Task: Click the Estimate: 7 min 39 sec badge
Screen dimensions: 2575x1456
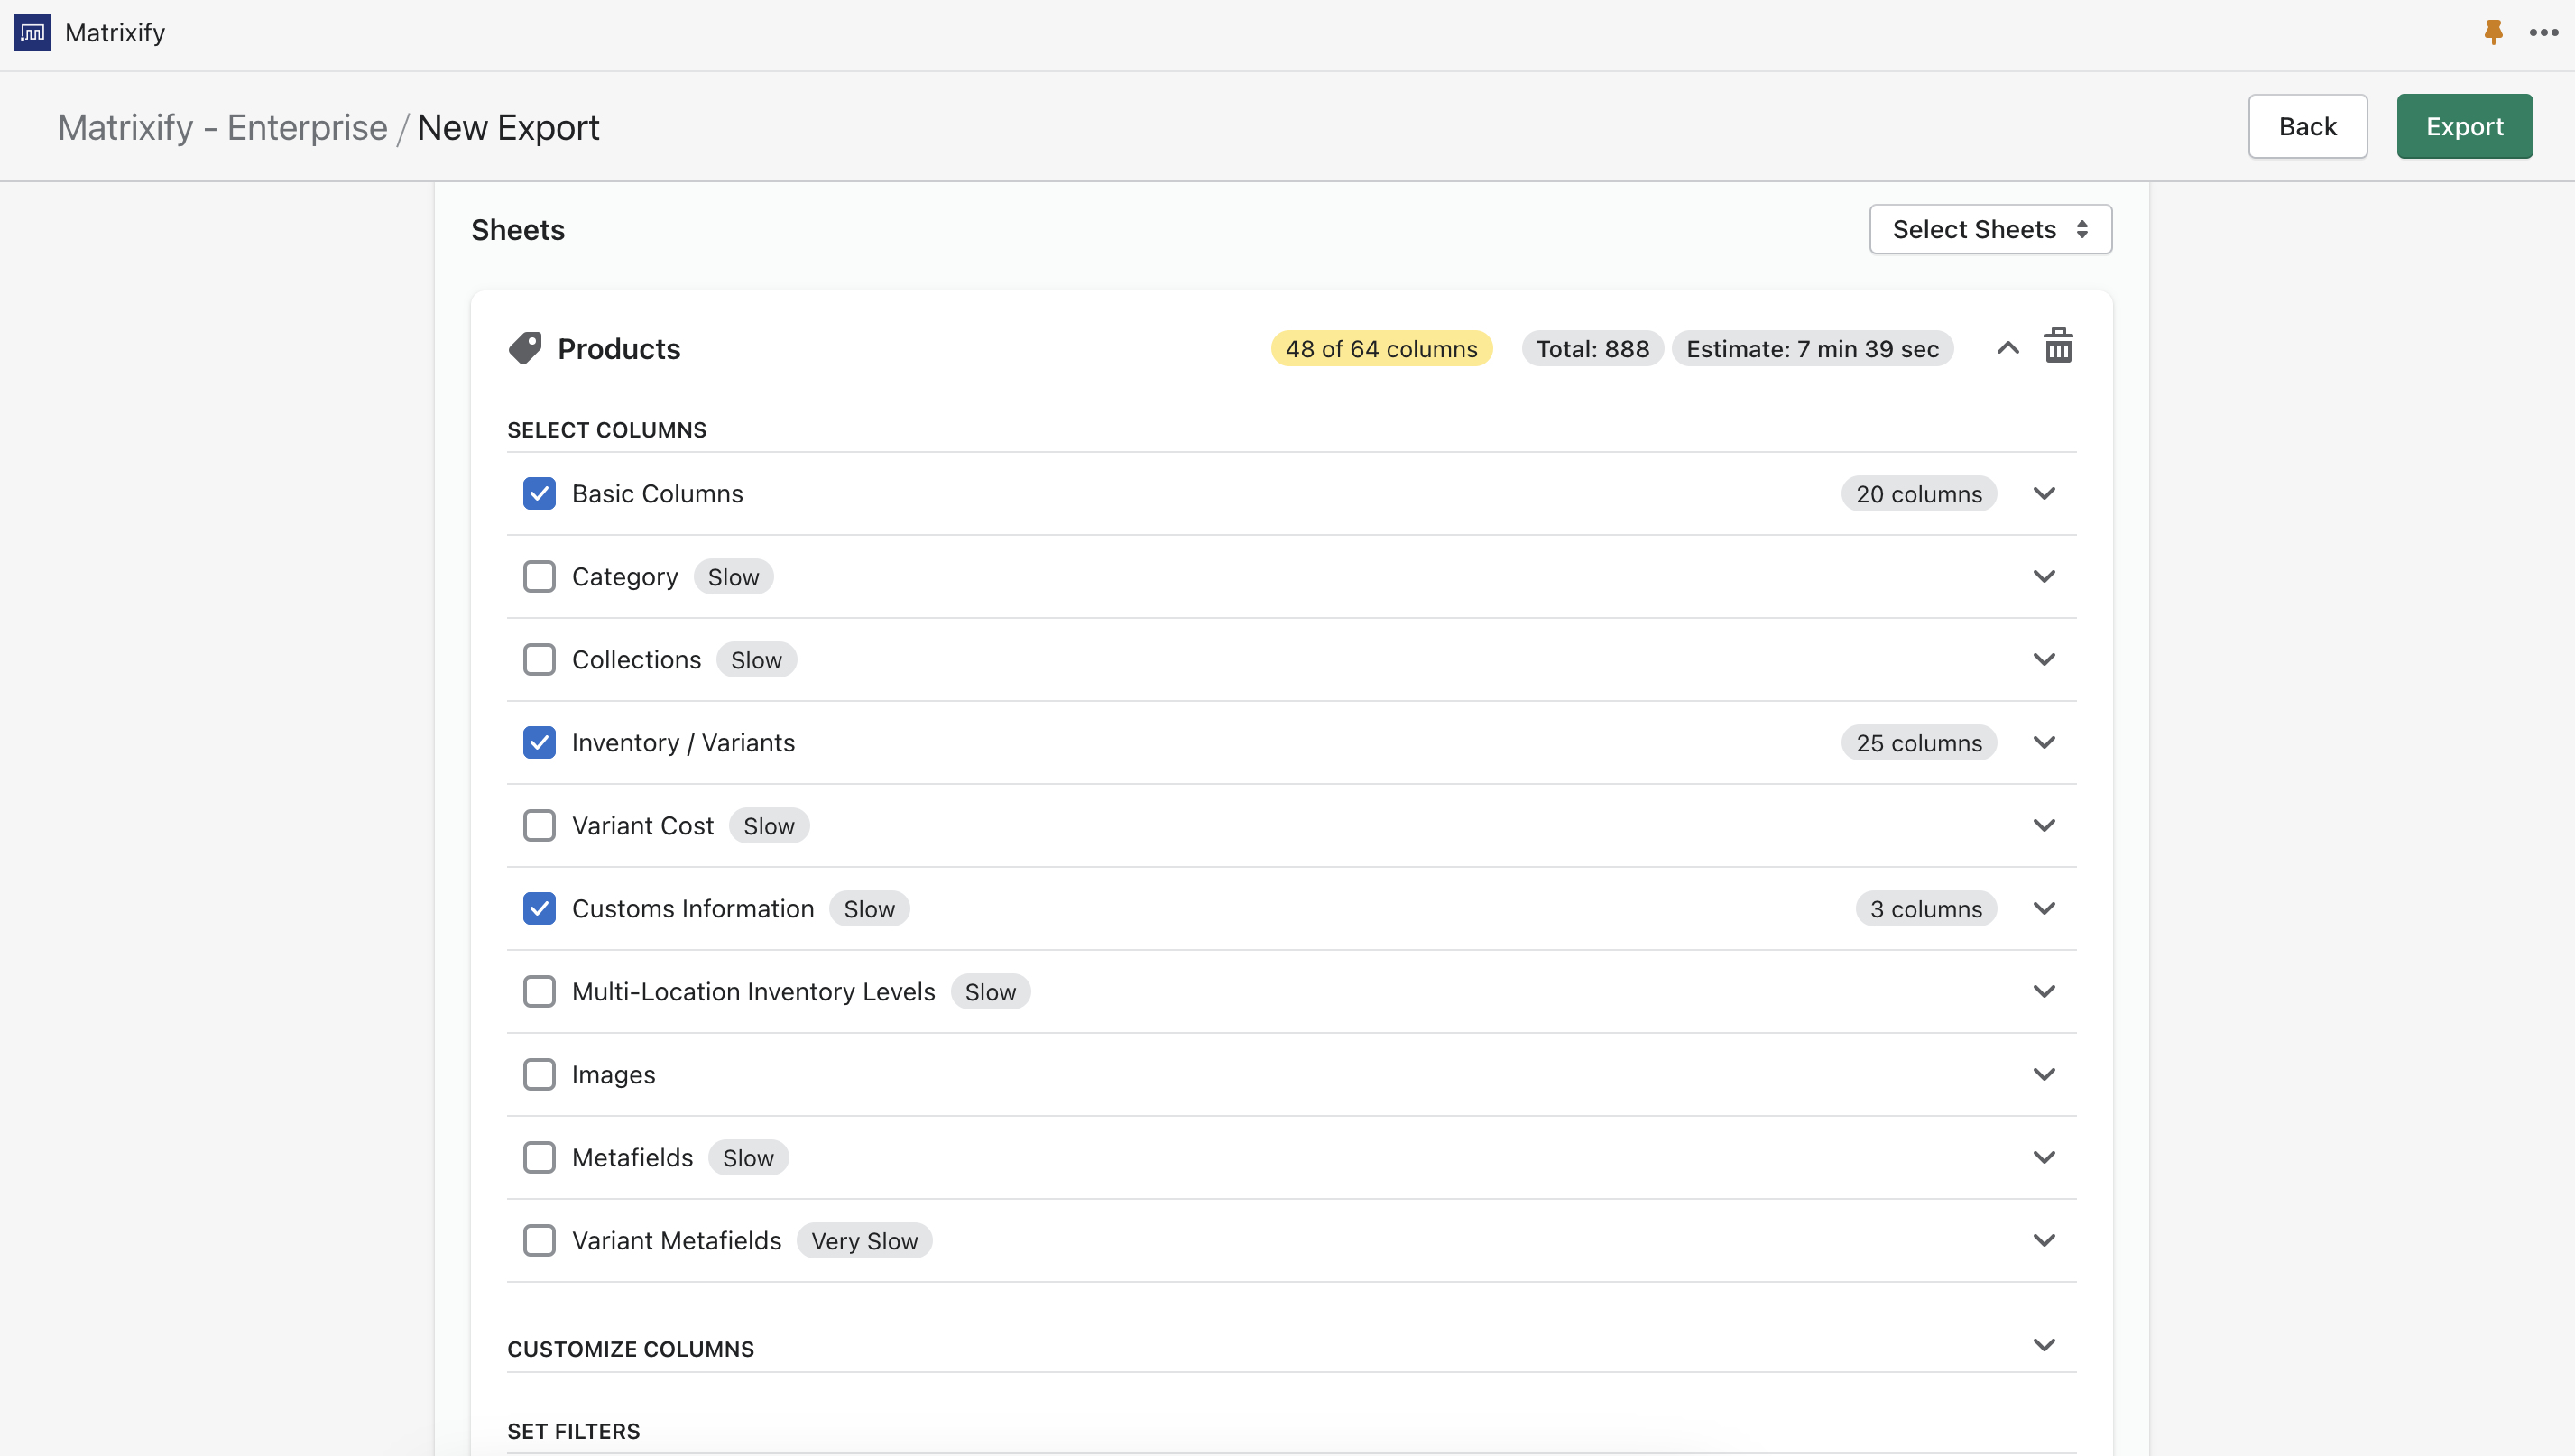Action: (1812, 349)
